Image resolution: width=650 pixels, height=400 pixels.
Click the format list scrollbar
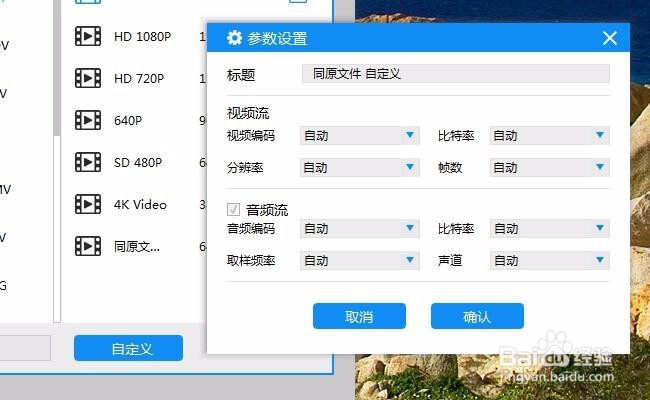tap(57, 68)
